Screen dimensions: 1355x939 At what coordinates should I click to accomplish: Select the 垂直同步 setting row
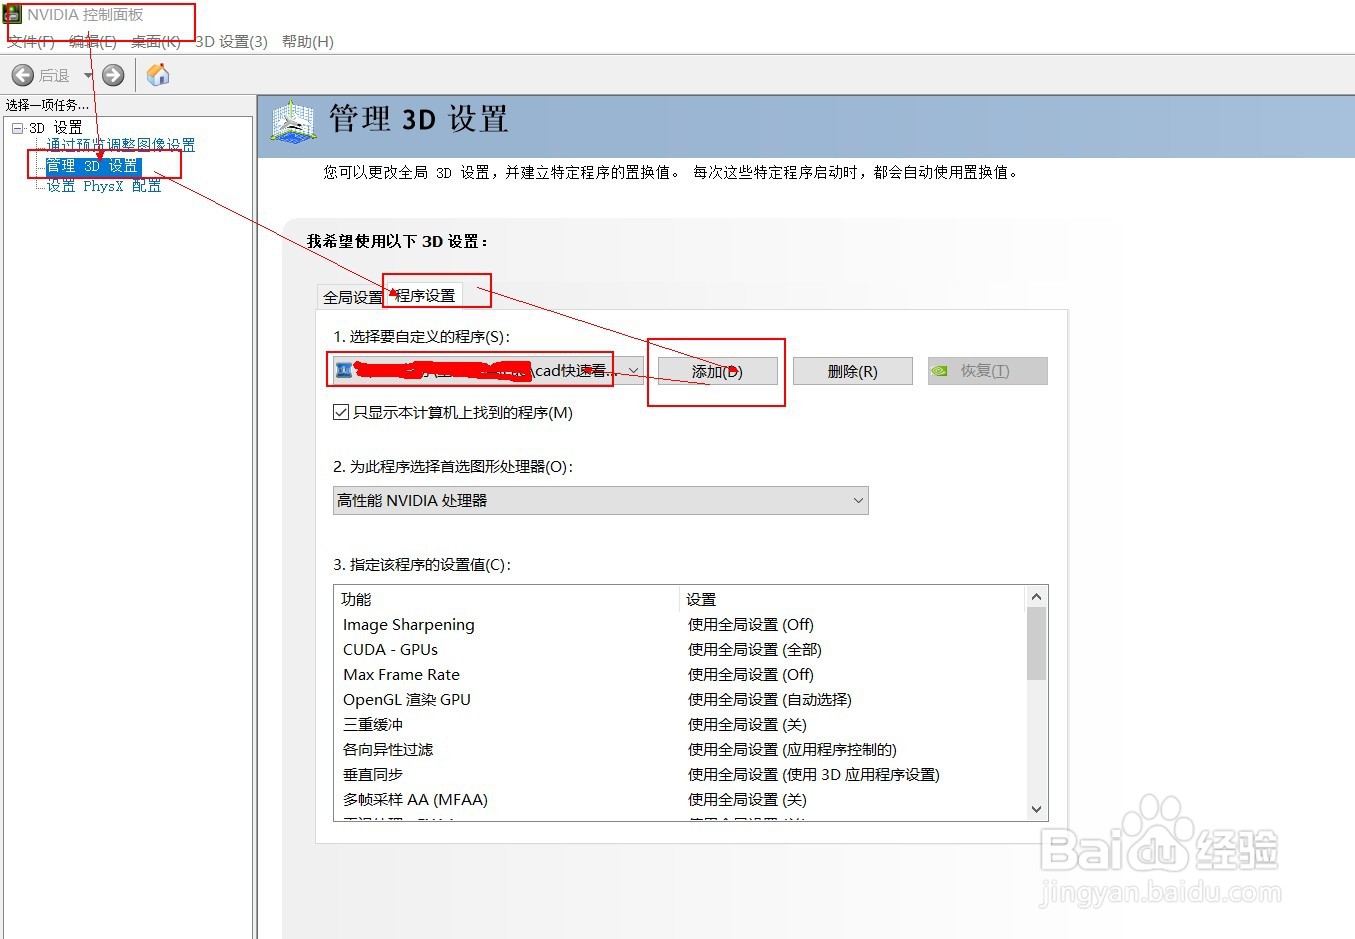[679, 775]
